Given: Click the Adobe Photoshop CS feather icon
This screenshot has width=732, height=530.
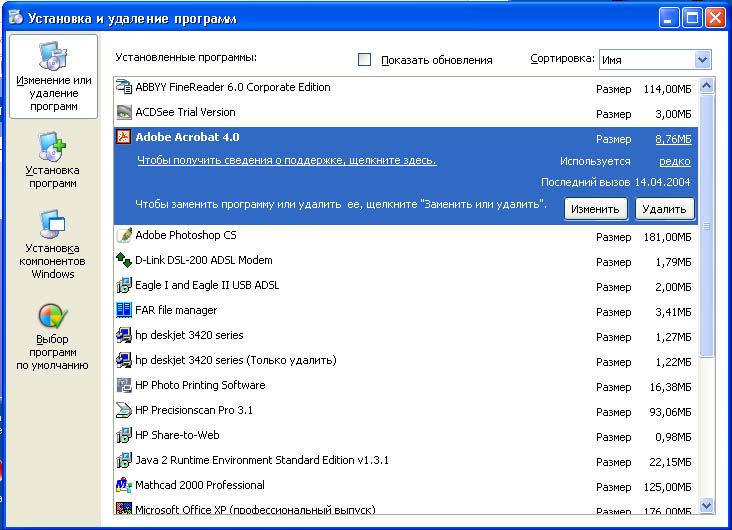Looking at the screenshot, I should click(x=124, y=235).
